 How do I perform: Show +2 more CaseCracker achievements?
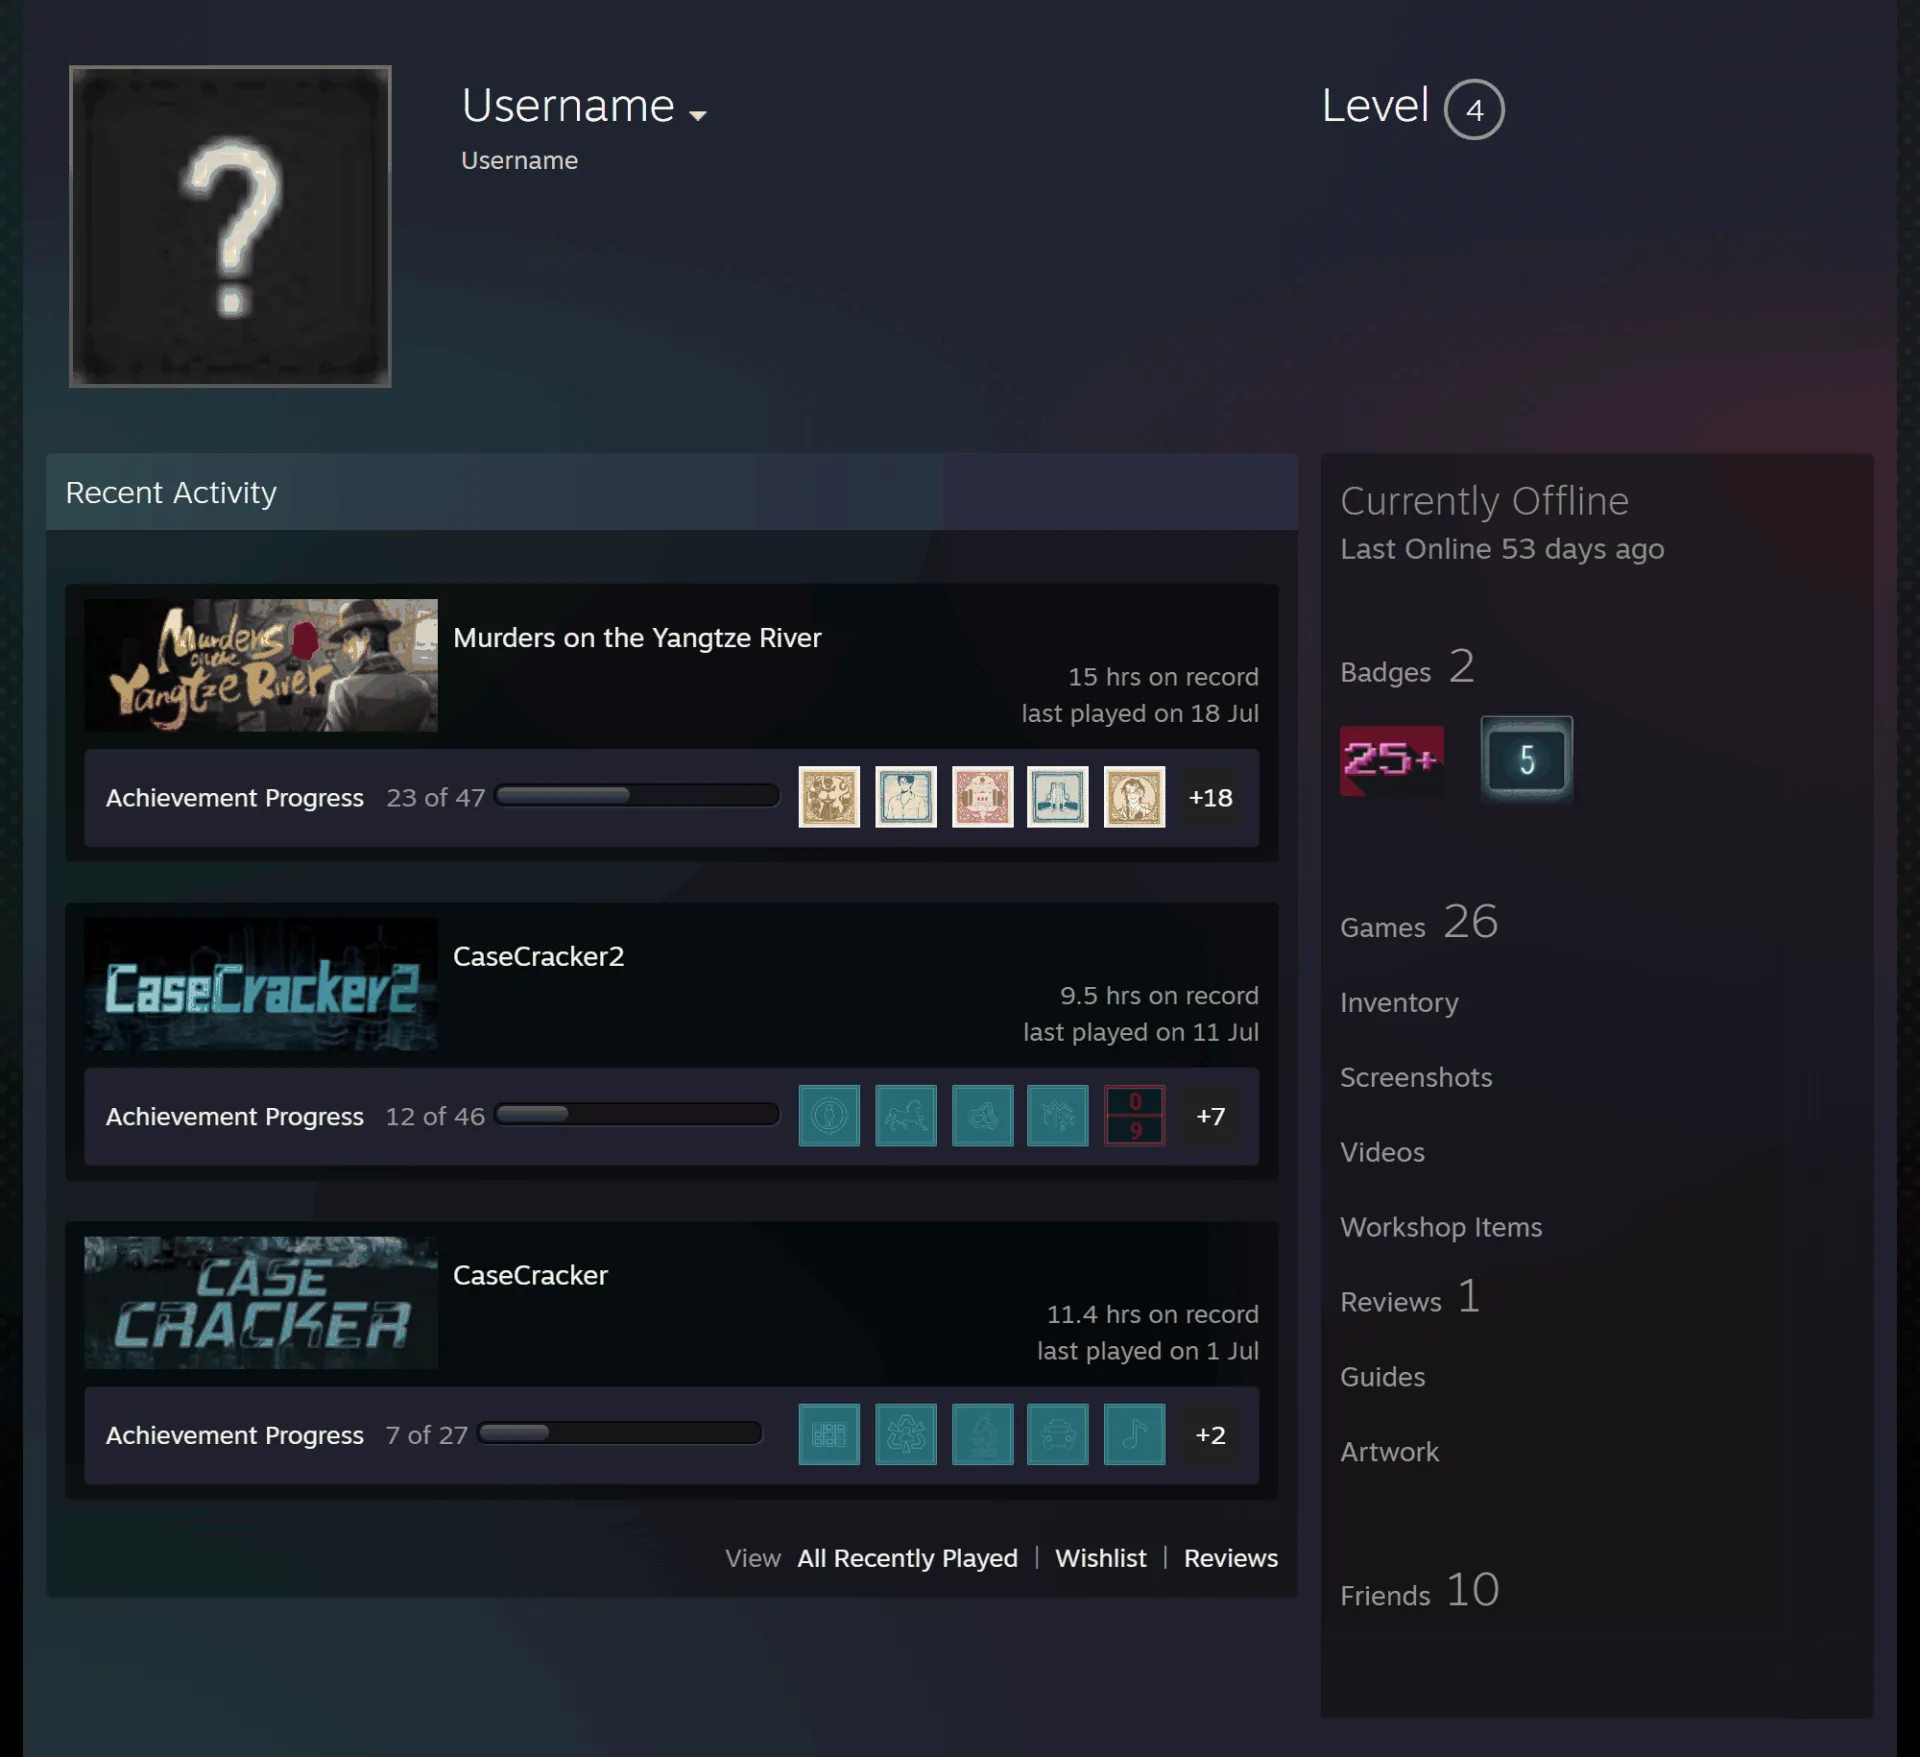(1210, 1435)
